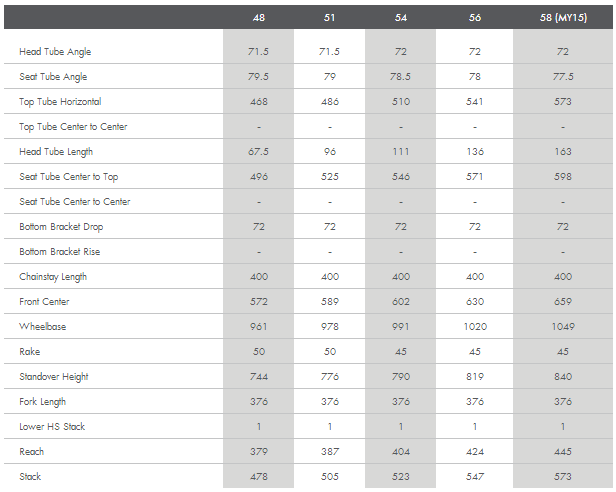Select the 56 size column header
Viewport: 616px width, 492px height.
pyautogui.click(x=475, y=18)
